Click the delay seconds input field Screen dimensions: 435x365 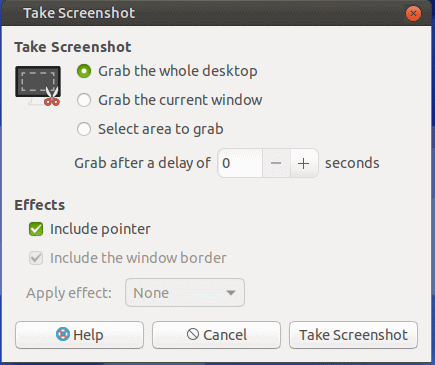(240, 163)
